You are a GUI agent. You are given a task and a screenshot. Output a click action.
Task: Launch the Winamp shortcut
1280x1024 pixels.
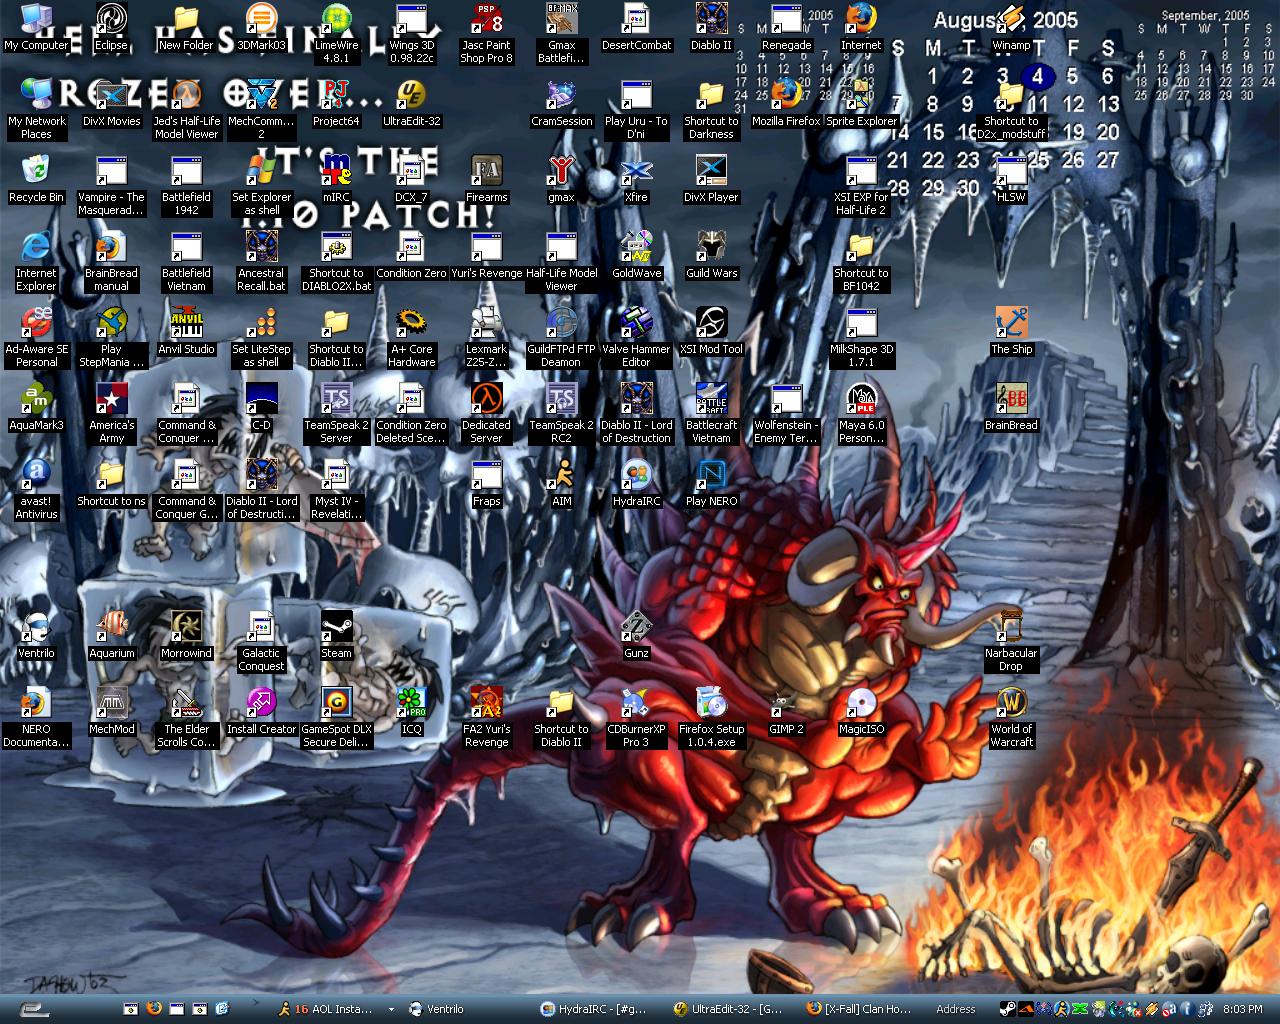click(1011, 20)
